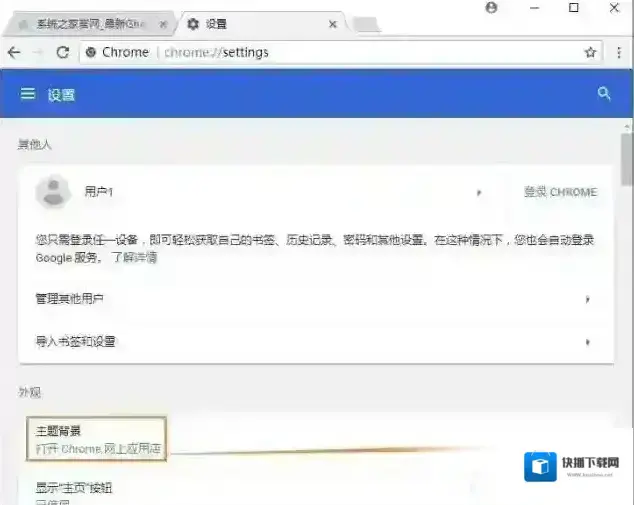Bookmark this page with the star icon

tap(590, 52)
